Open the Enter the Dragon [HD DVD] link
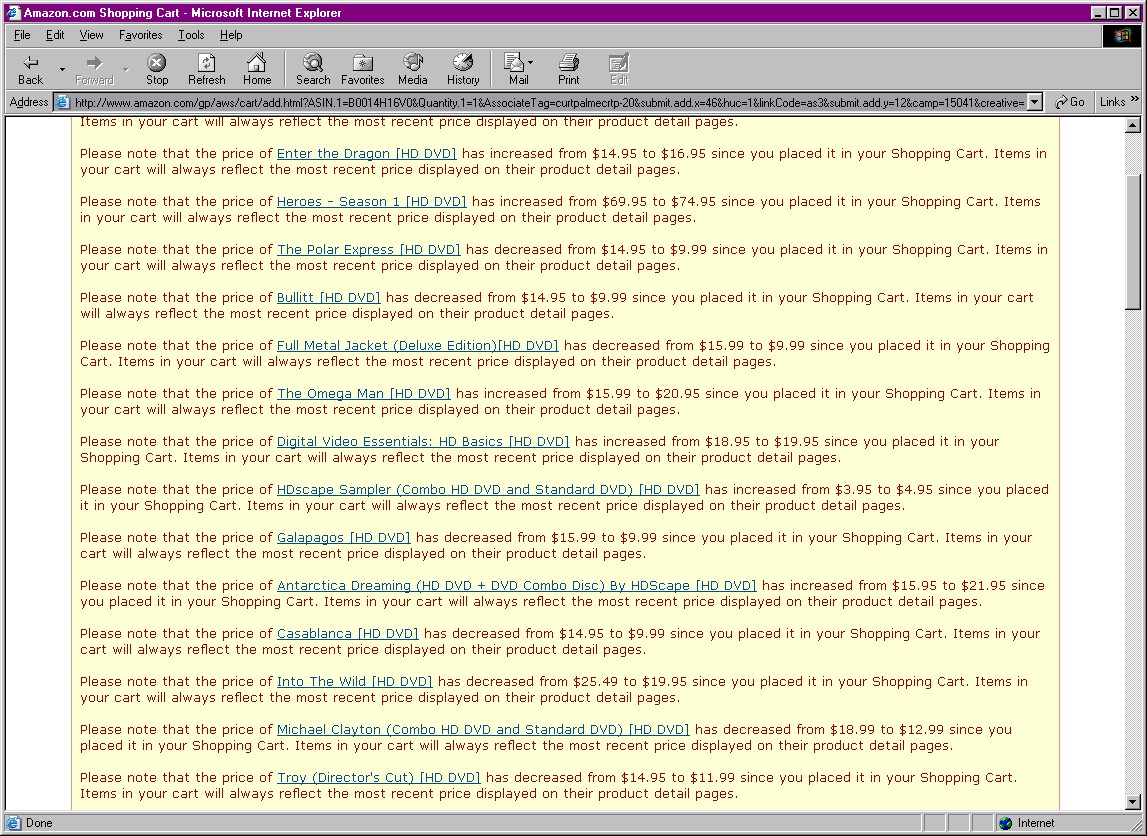The height and width of the screenshot is (836, 1147). click(366, 154)
